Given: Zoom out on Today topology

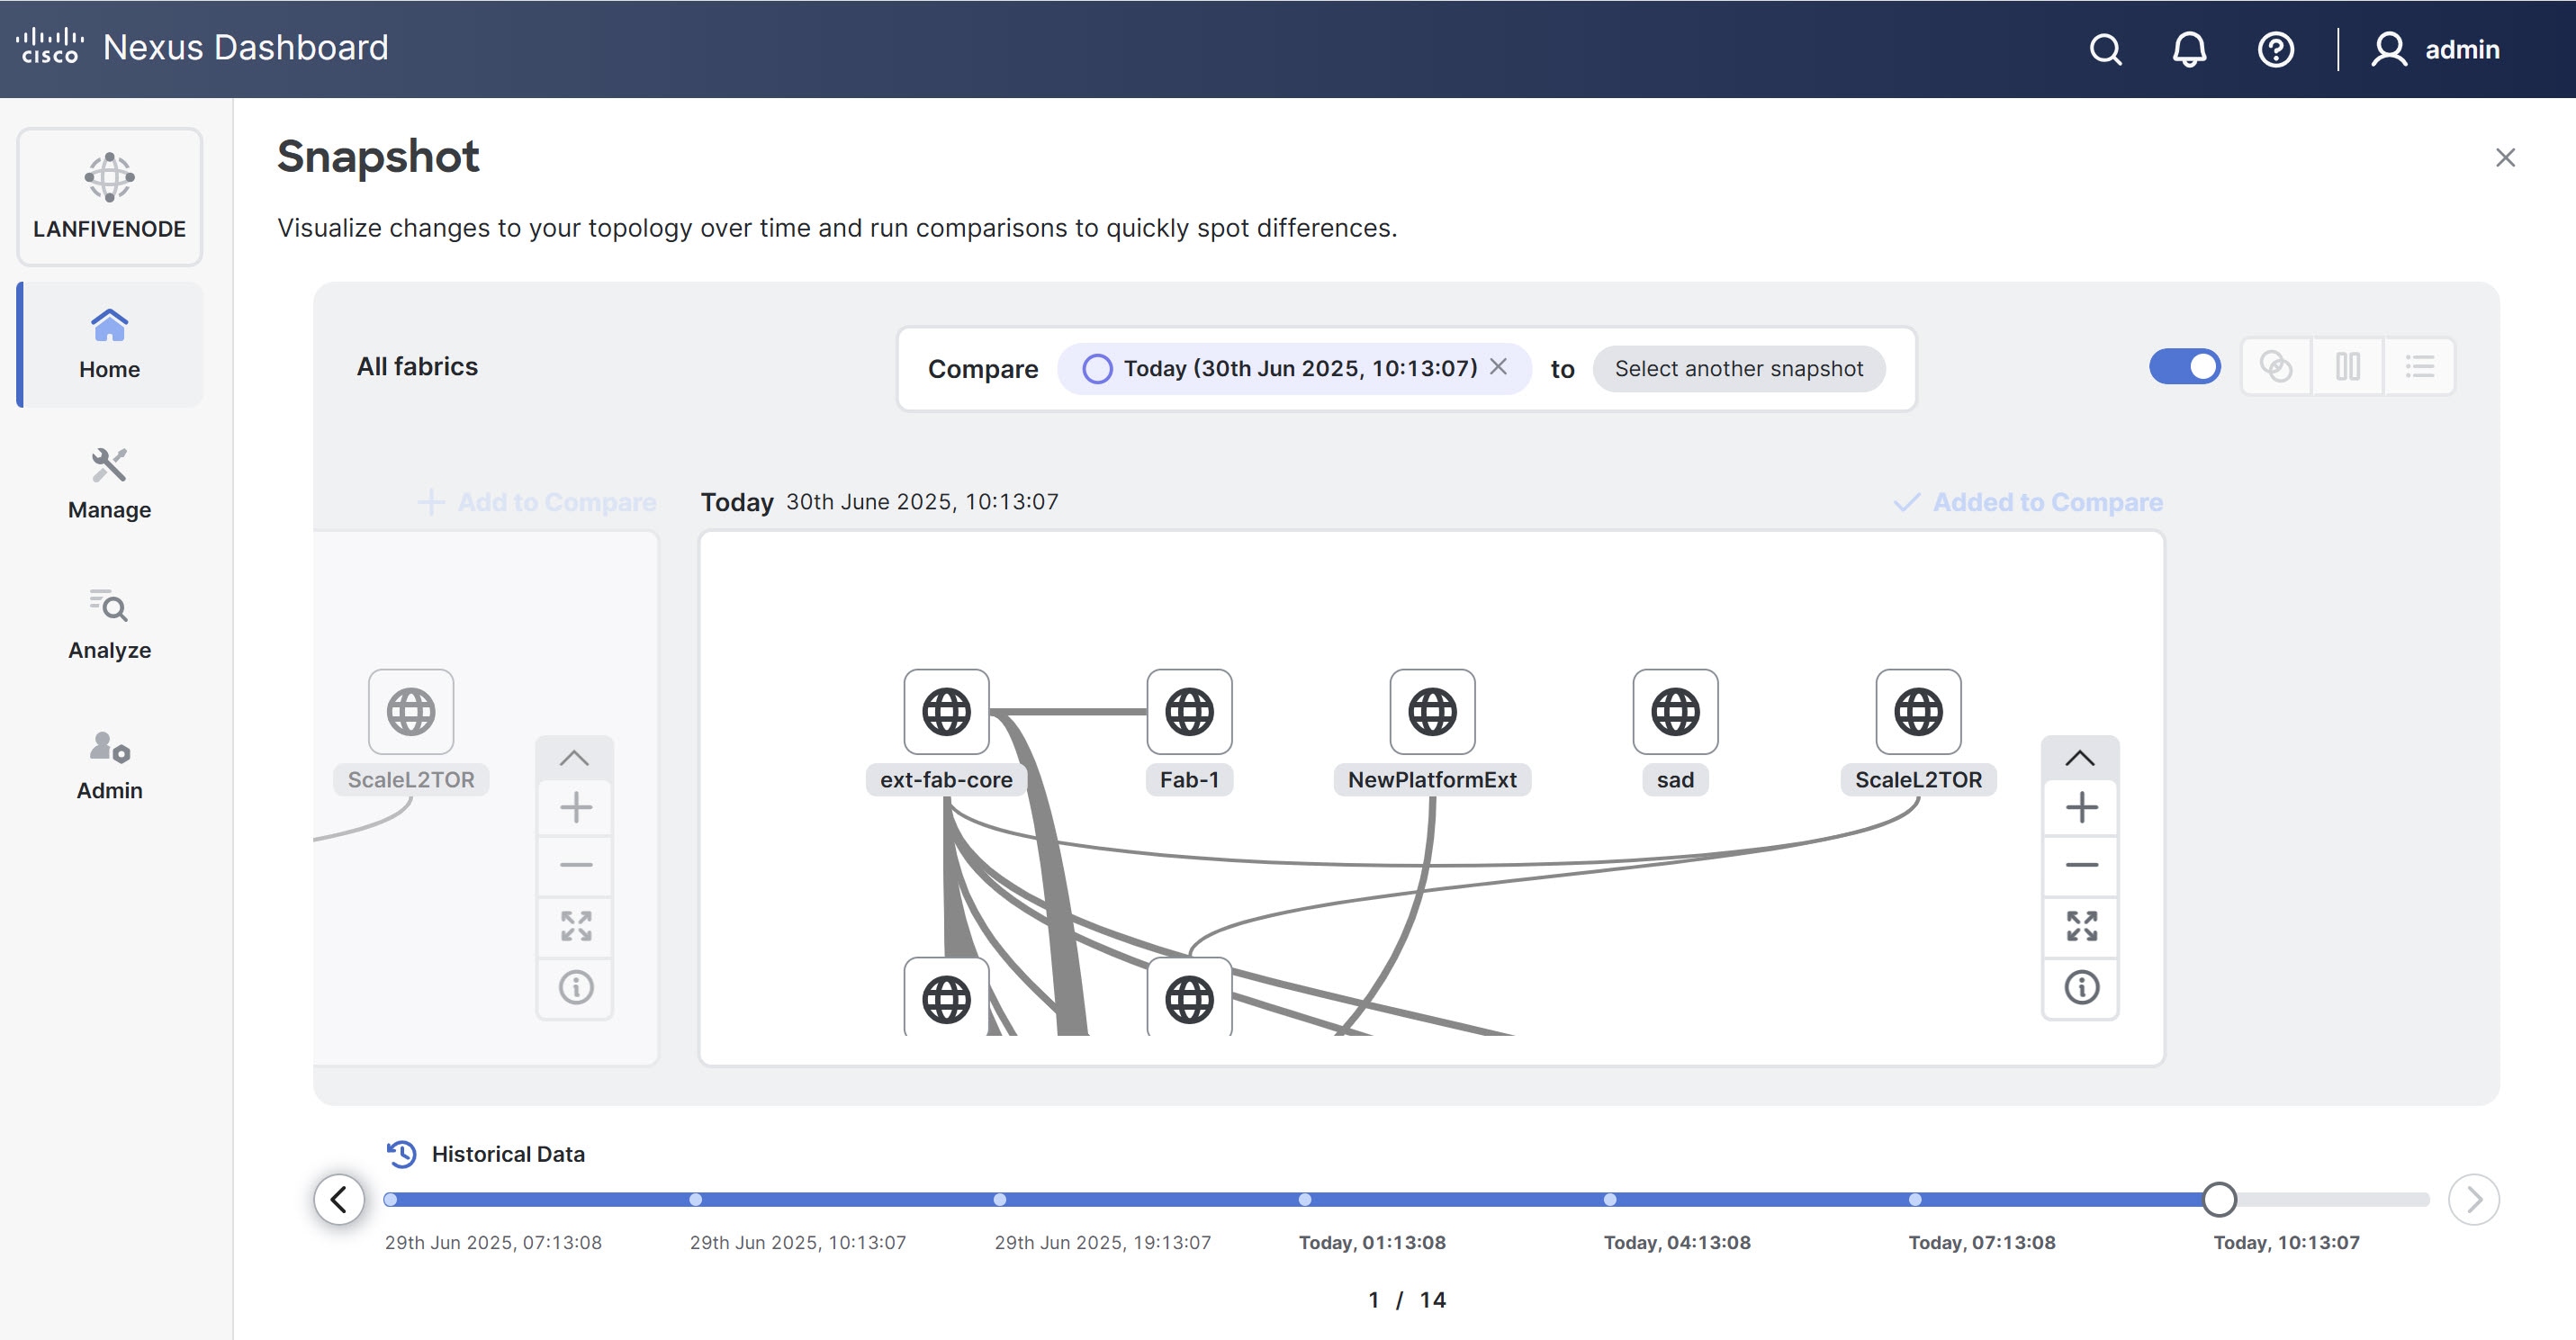Looking at the screenshot, I should pyautogui.click(x=2080, y=865).
